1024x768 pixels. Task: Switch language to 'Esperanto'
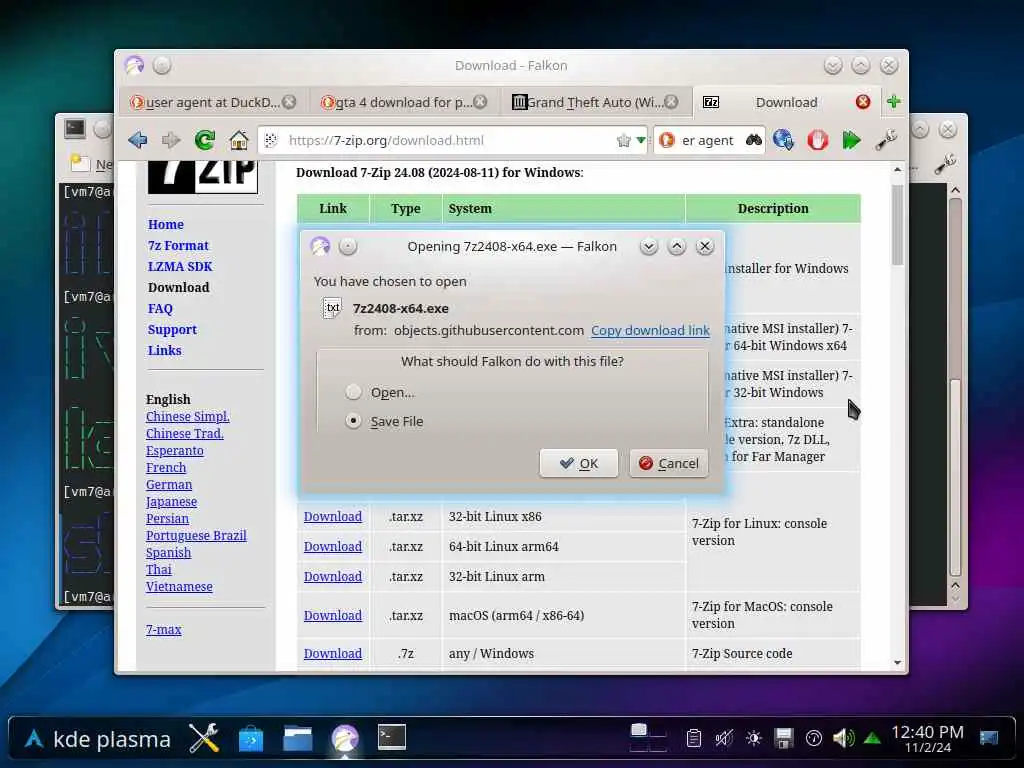point(174,451)
